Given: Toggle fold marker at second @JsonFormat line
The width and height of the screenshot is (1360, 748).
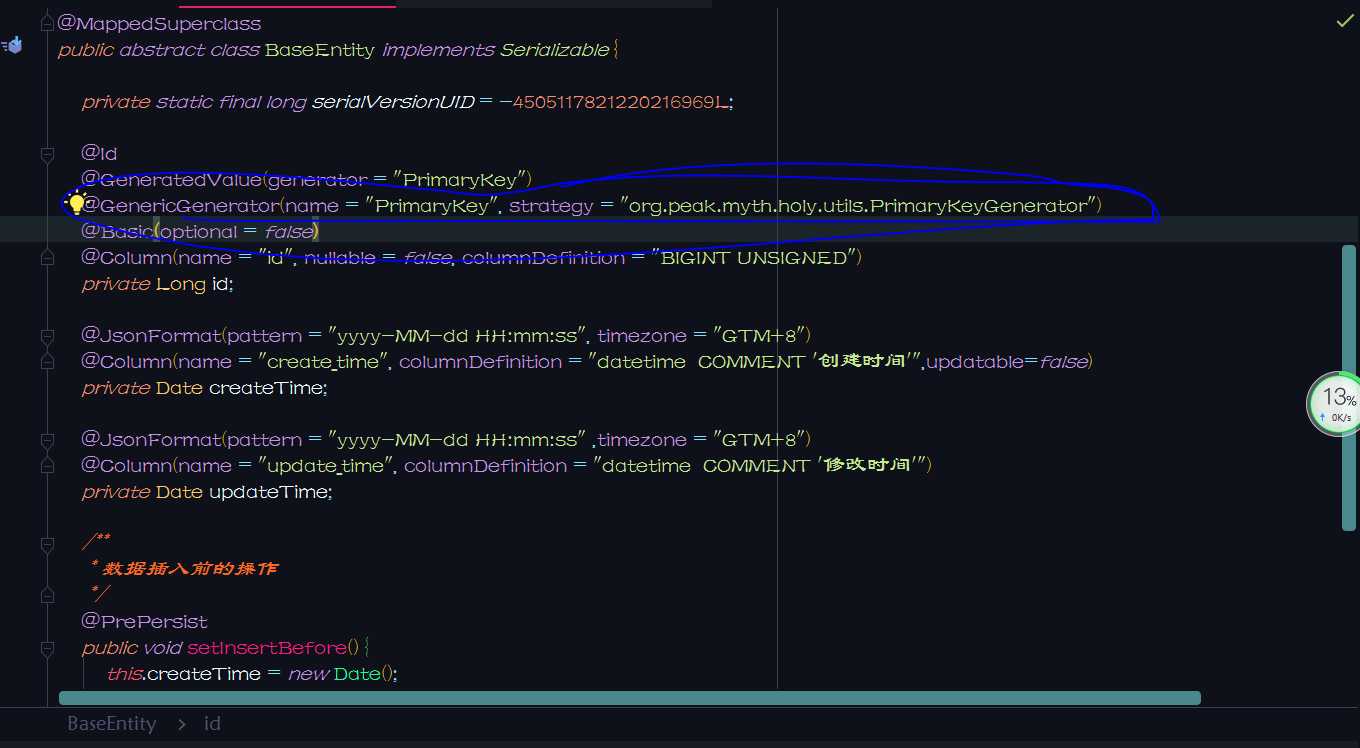Looking at the screenshot, I should pyautogui.click(x=47, y=440).
